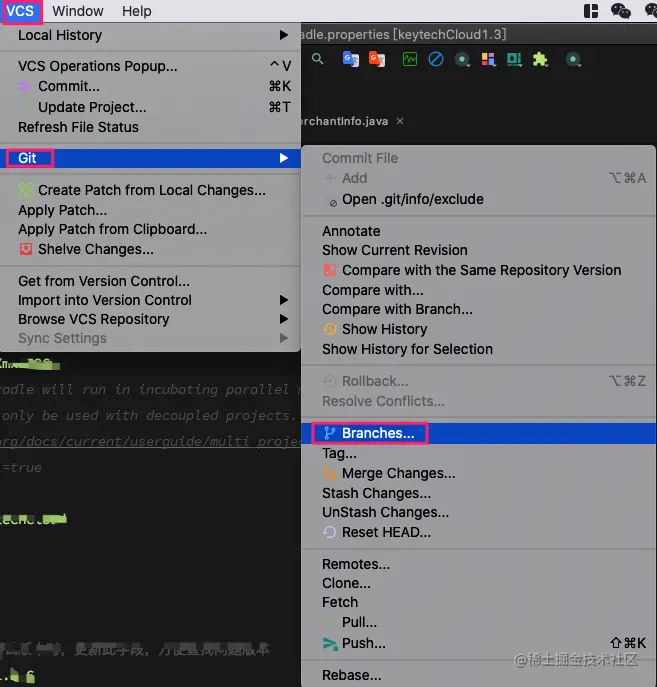Screen dimensions: 657x687
Task: Click the search magnifier toolbar icon
Action: coord(318,59)
